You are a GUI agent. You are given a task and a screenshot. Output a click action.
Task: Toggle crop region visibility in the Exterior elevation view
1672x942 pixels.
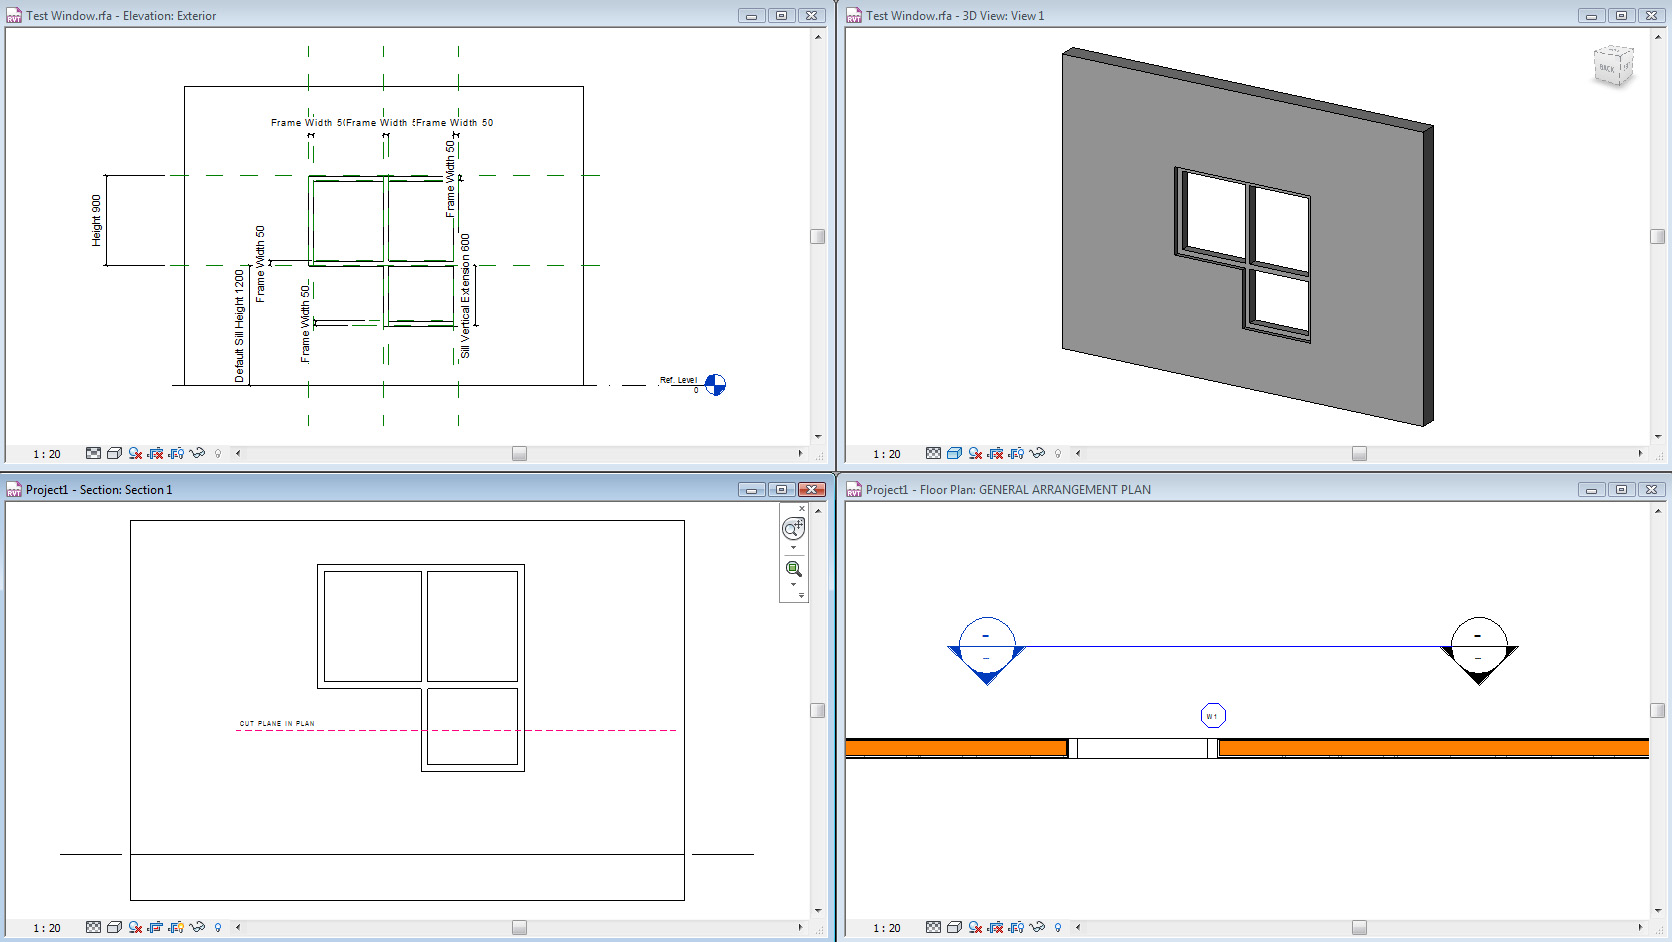point(175,453)
